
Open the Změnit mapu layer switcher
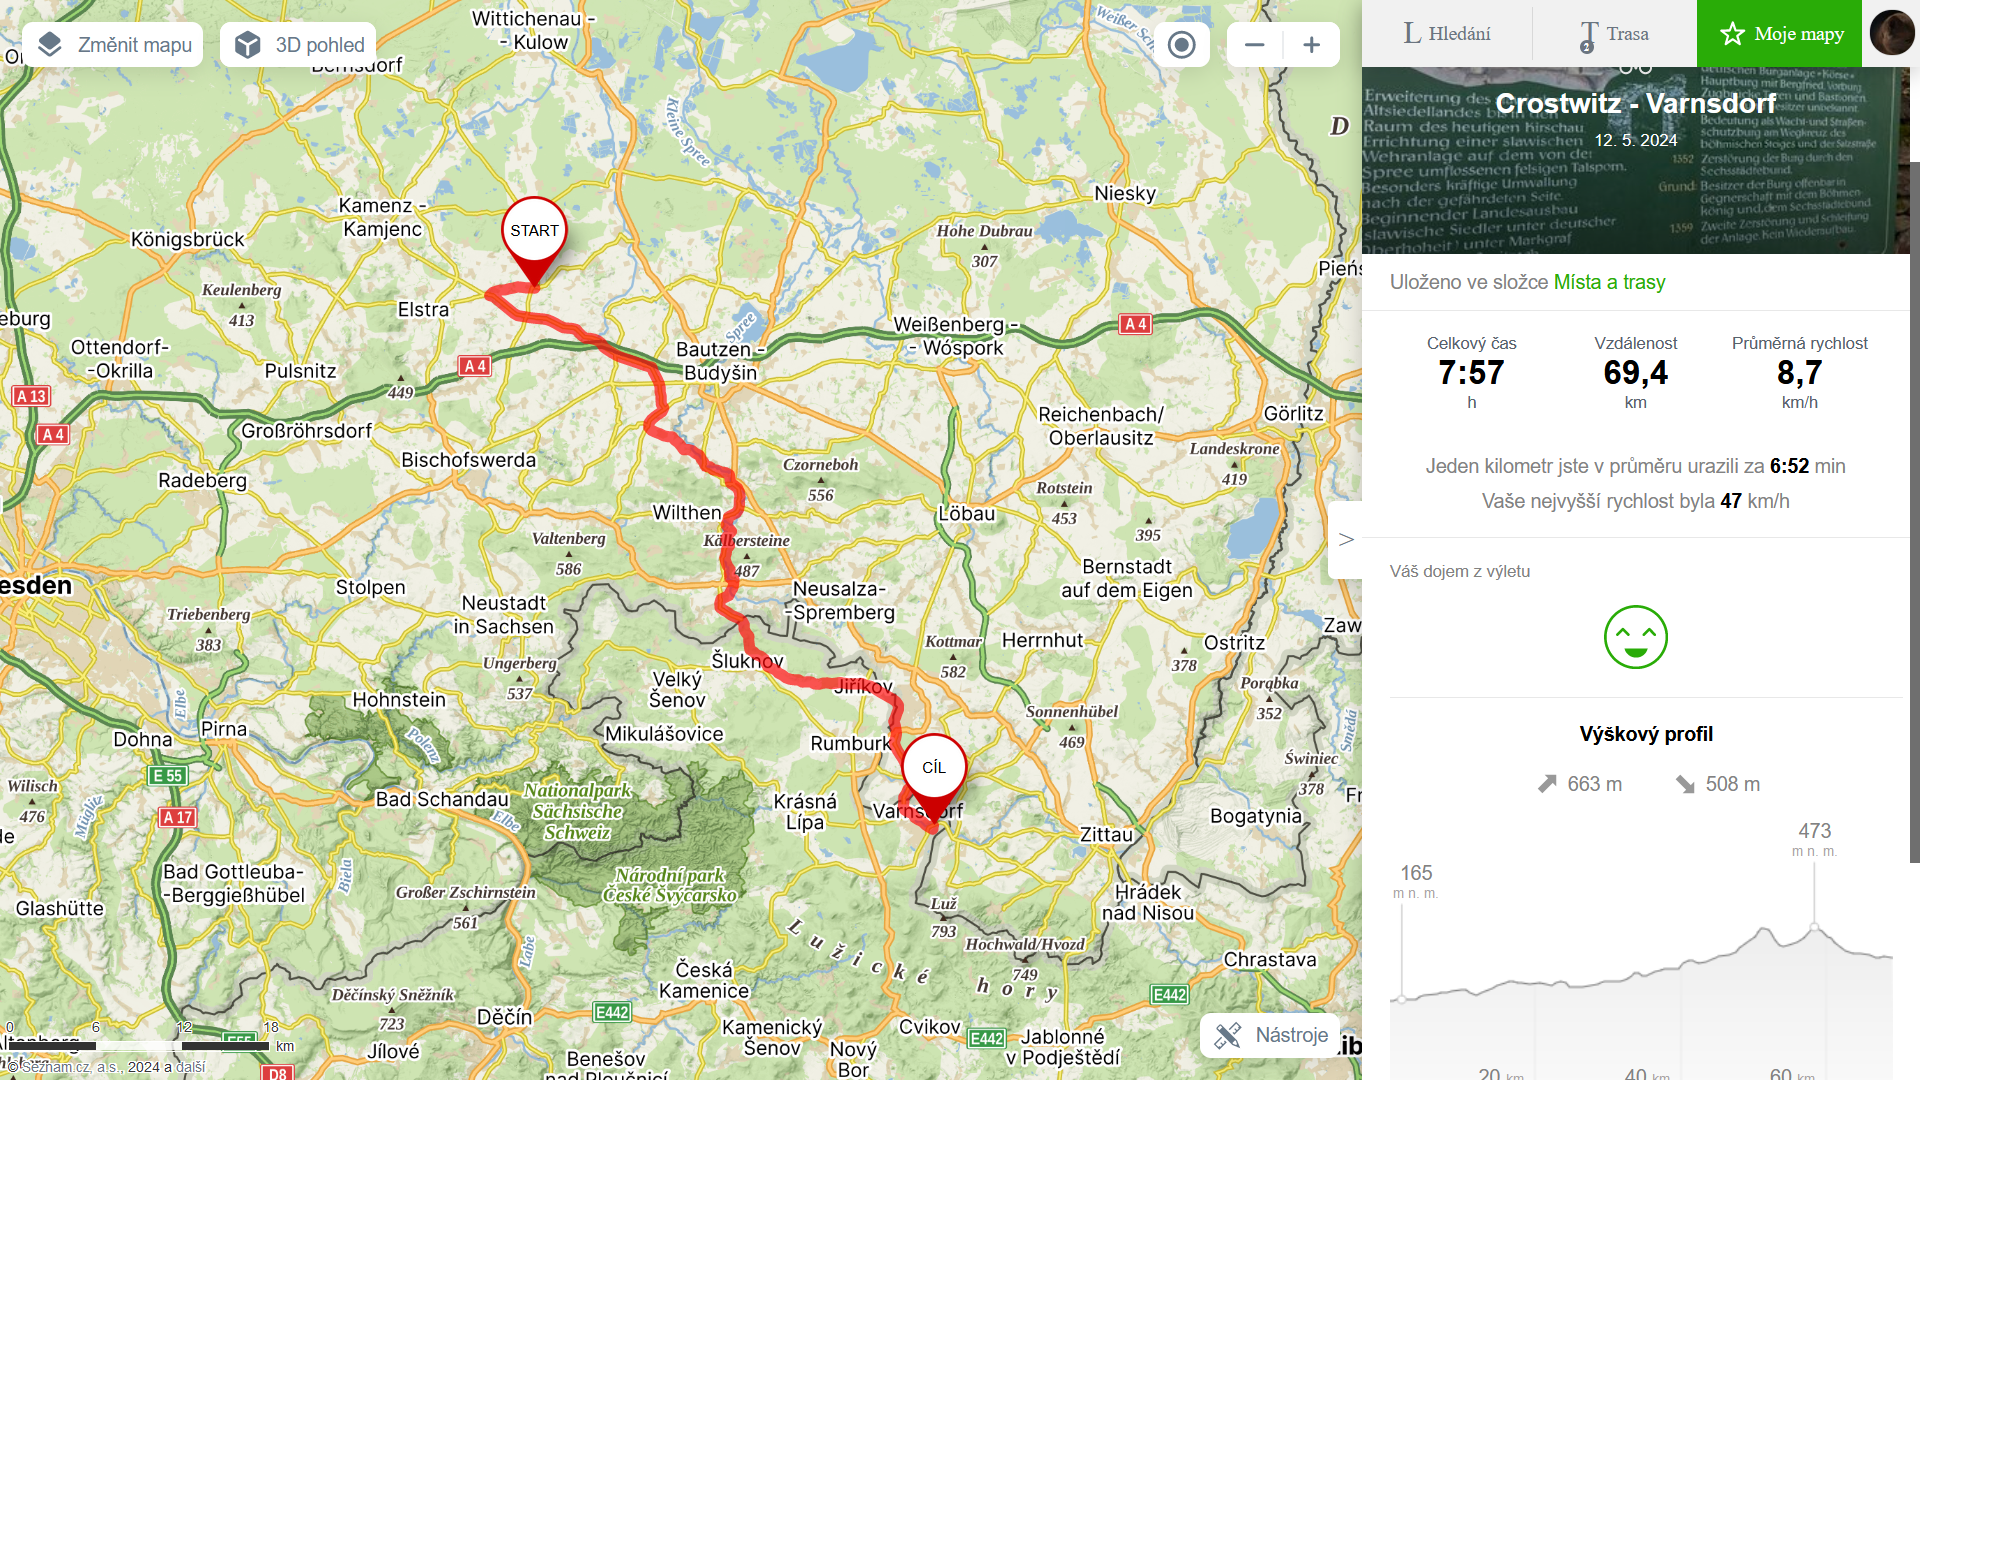coord(113,45)
